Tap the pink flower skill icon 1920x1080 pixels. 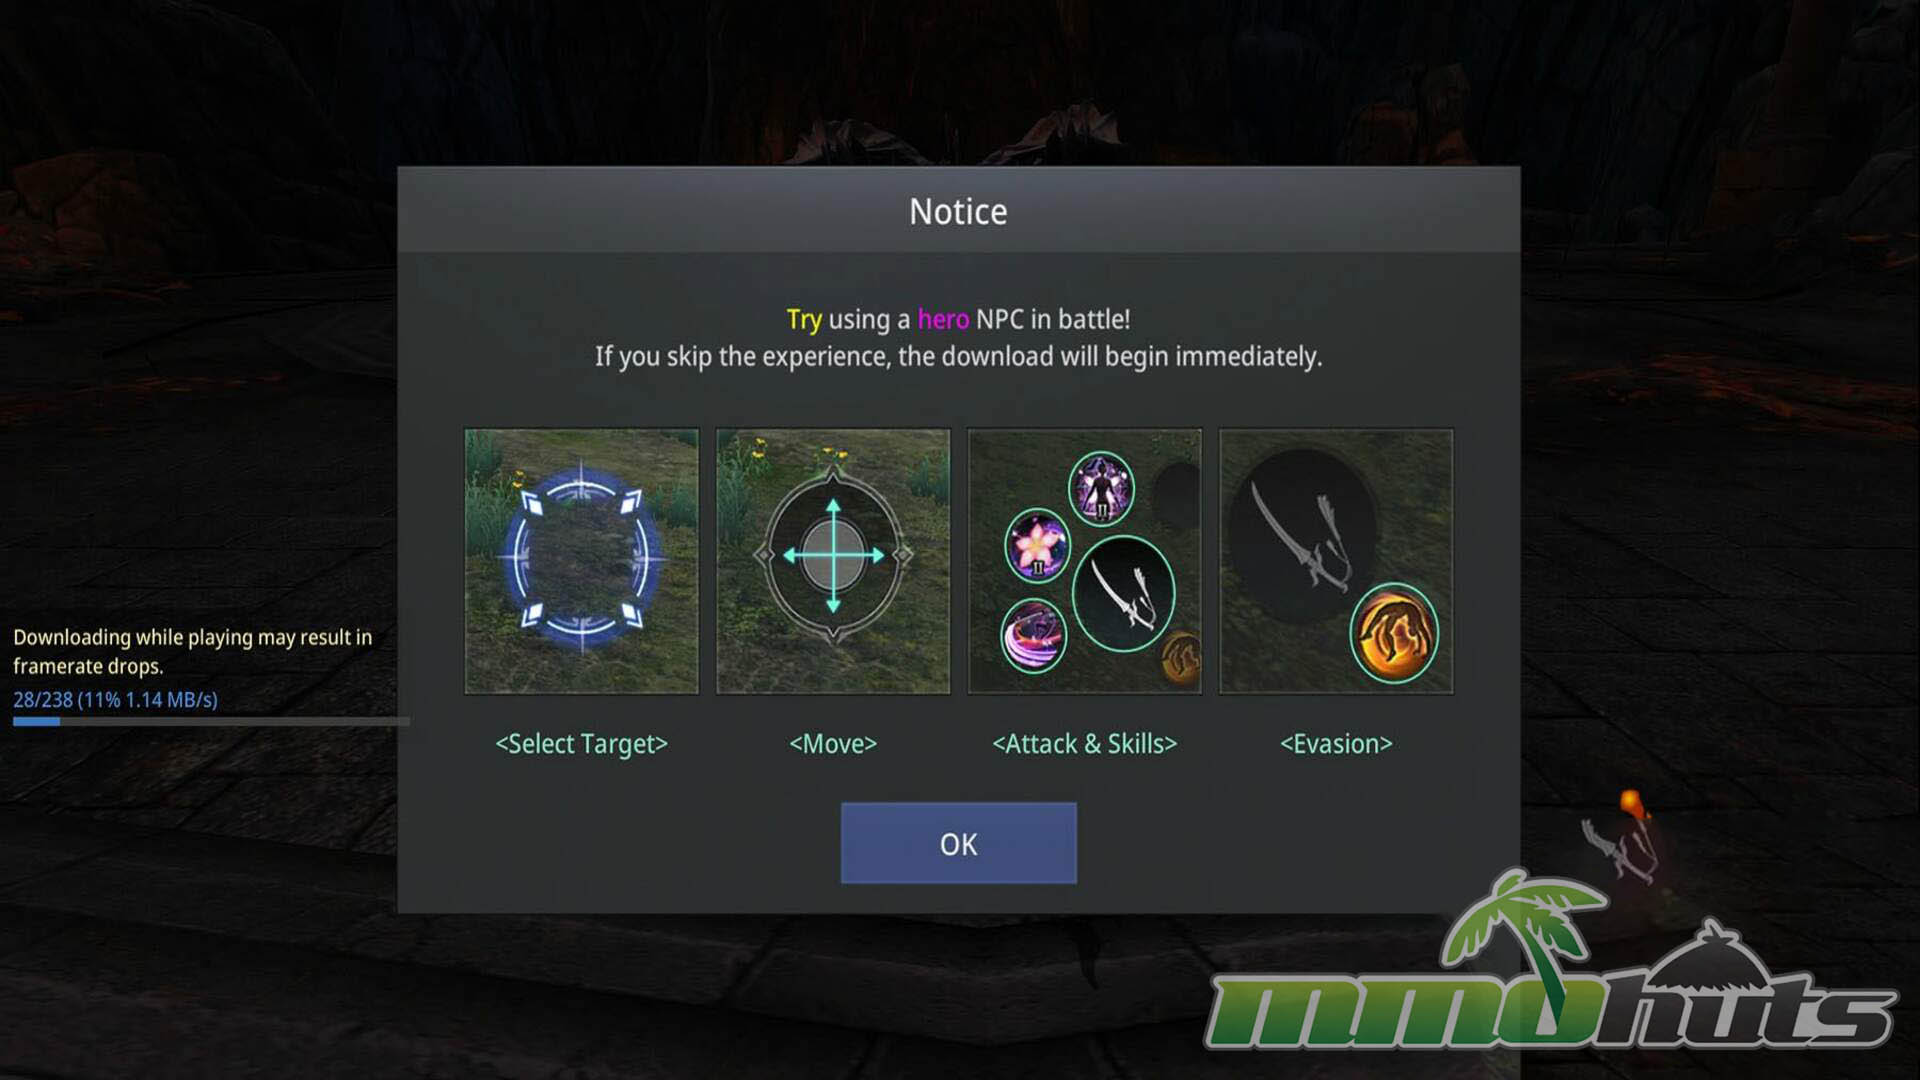click(1037, 546)
